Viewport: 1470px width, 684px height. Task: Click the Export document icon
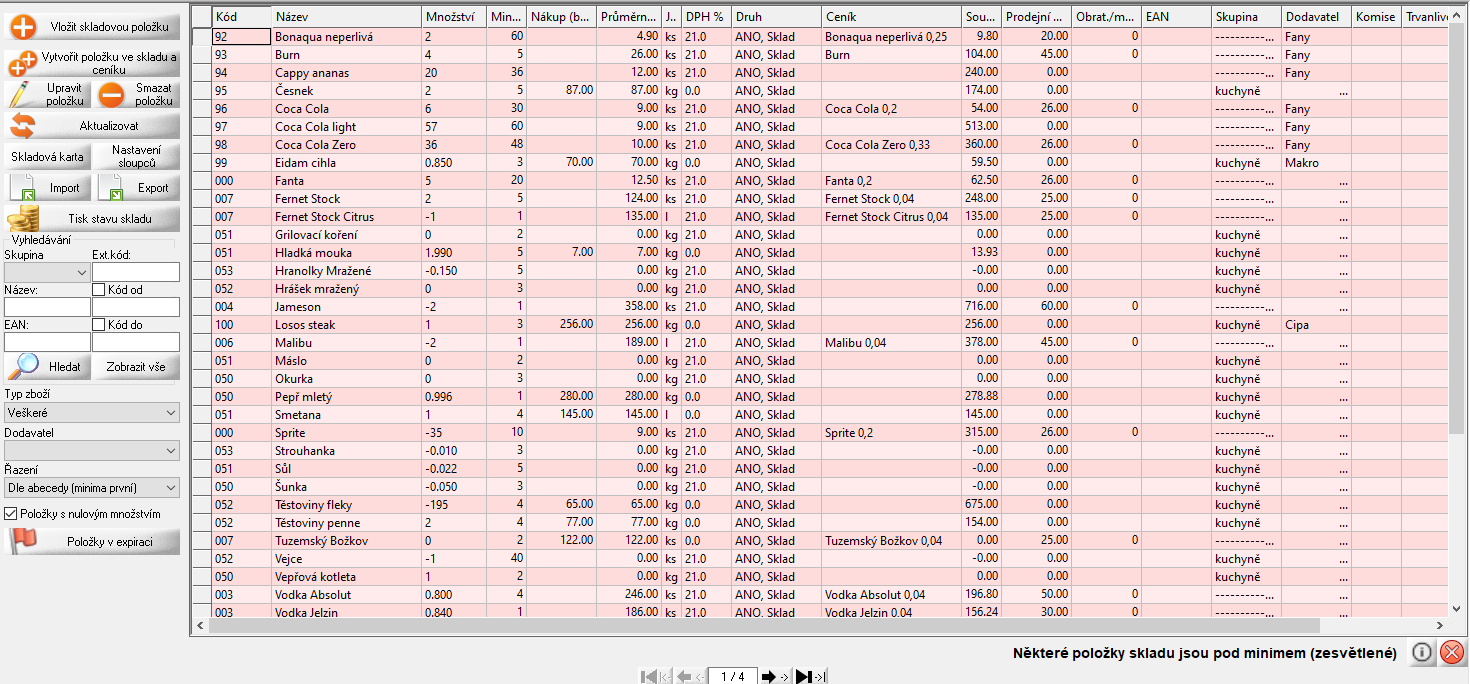pos(112,188)
